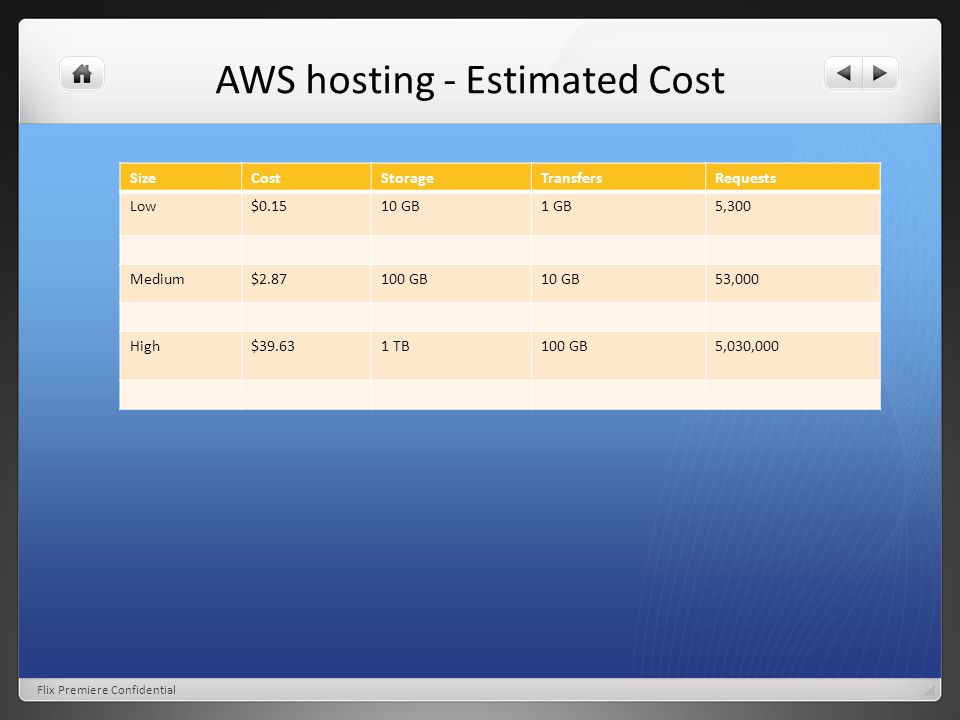Click the resize grip in footer corner
The image size is (960, 720).
point(929,691)
